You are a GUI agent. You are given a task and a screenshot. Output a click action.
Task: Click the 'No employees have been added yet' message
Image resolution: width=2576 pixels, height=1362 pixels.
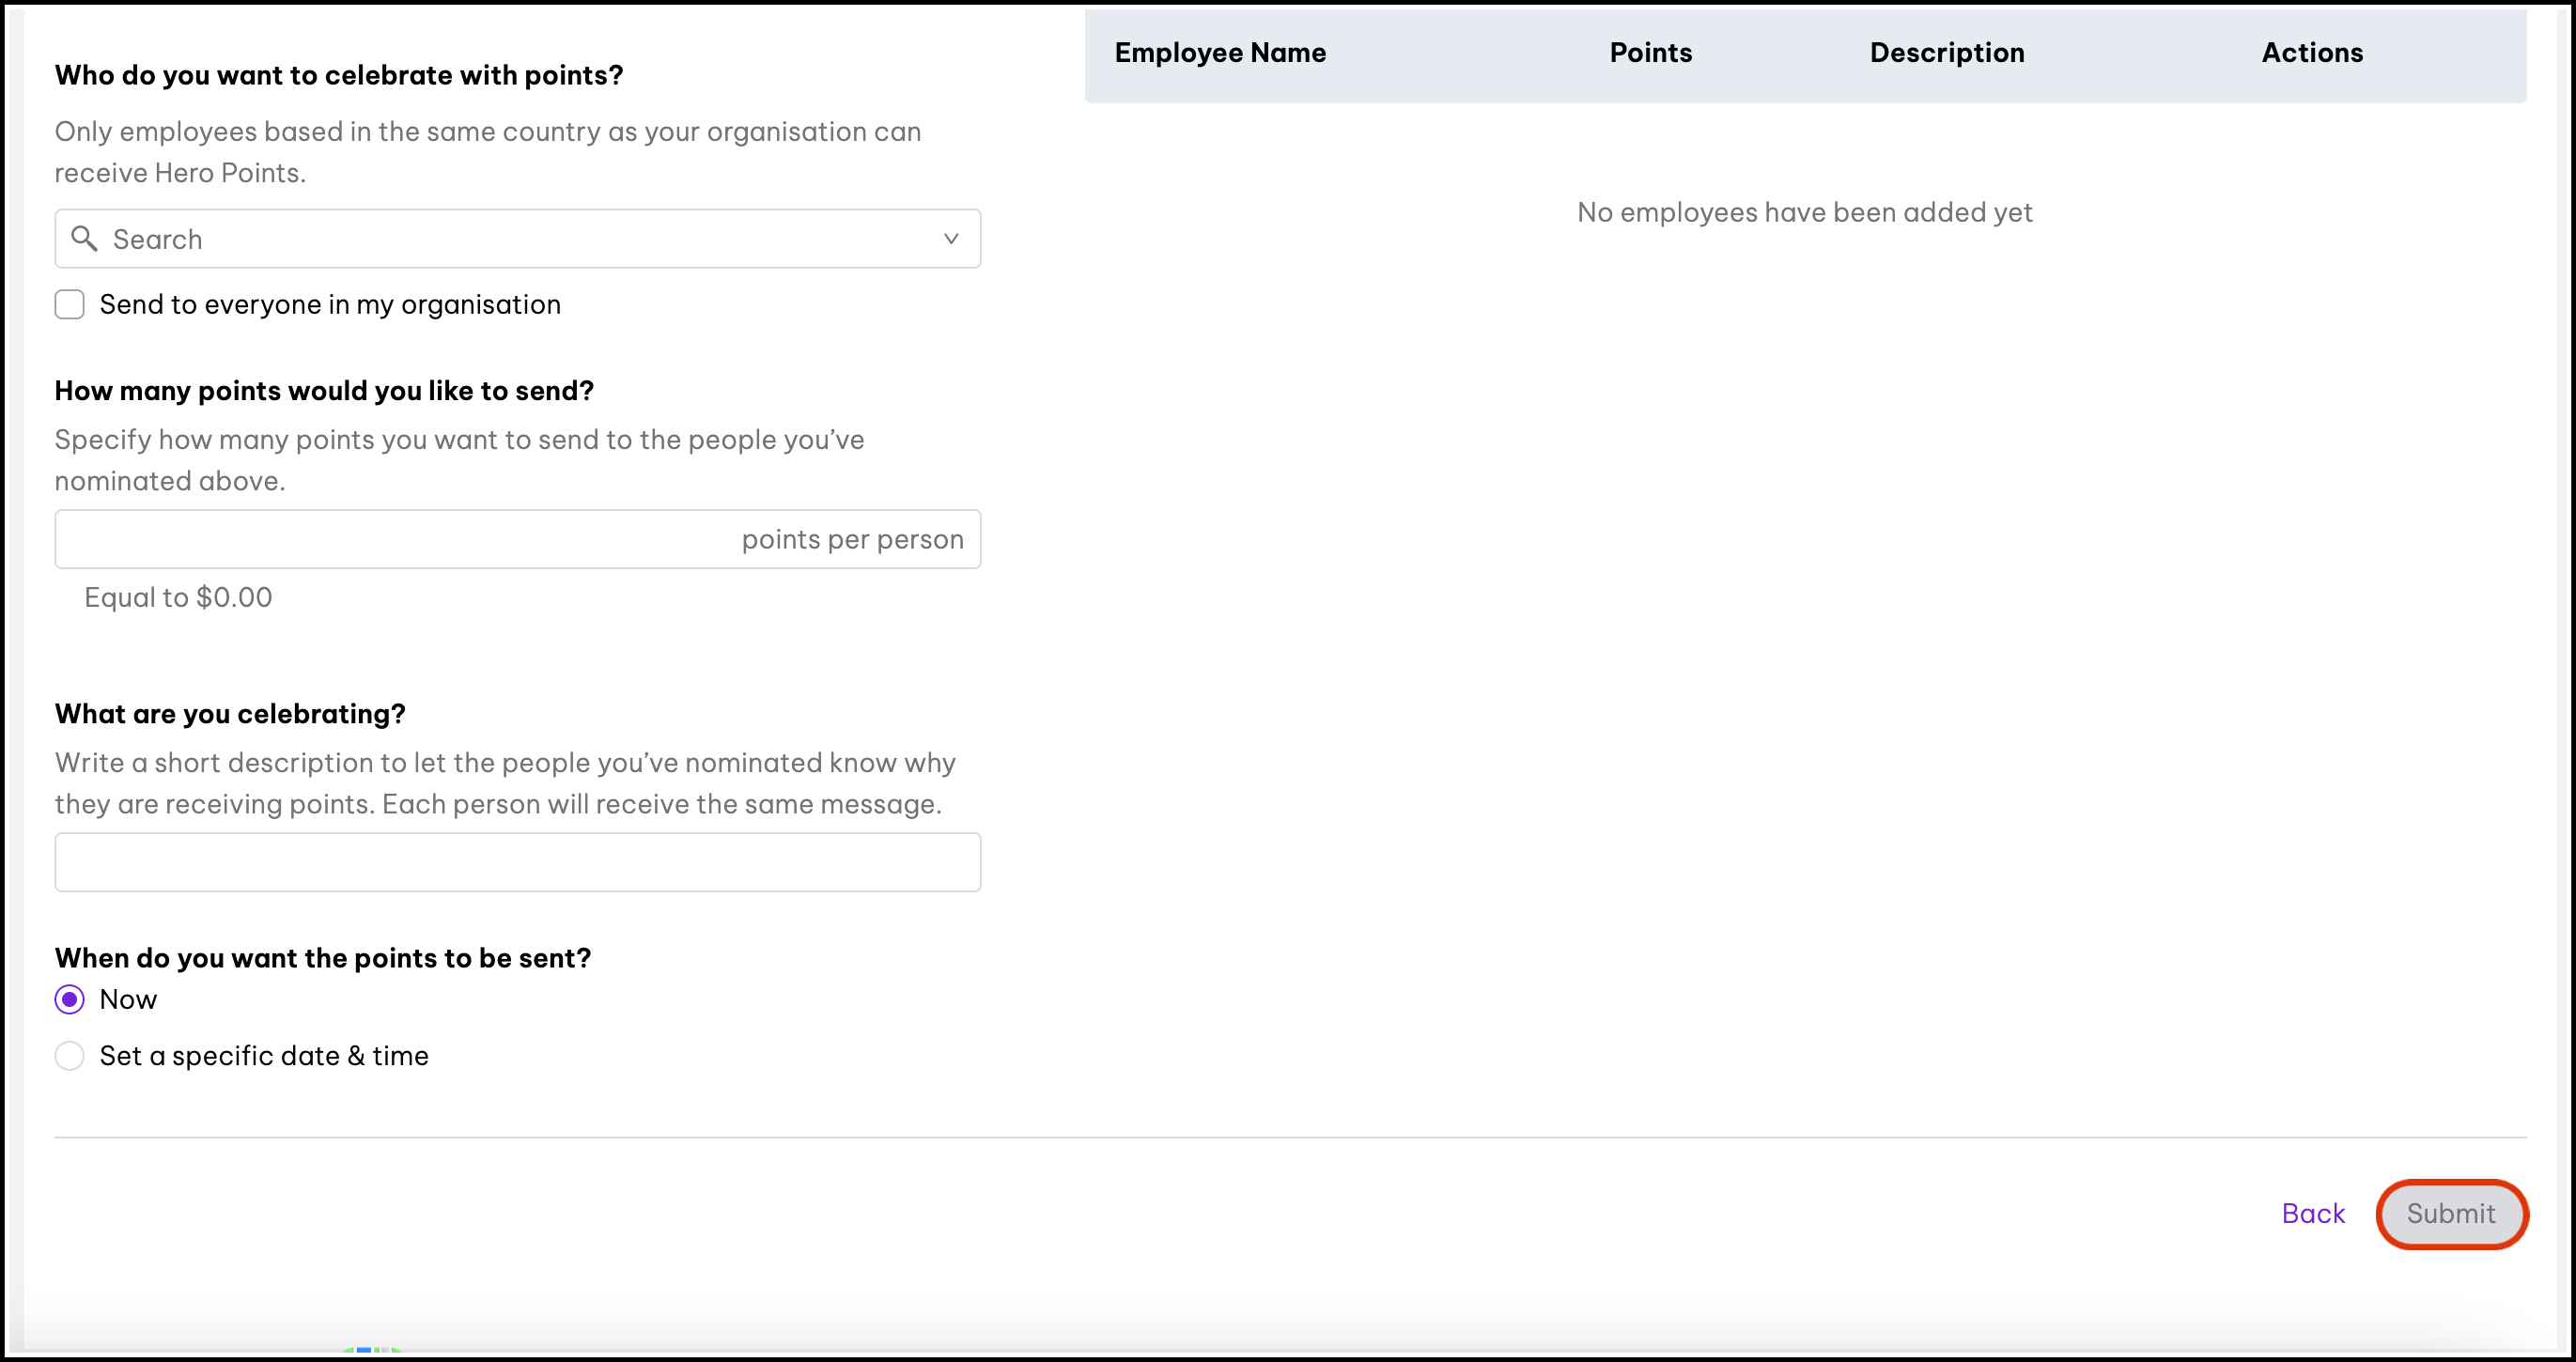click(x=1804, y=212)
